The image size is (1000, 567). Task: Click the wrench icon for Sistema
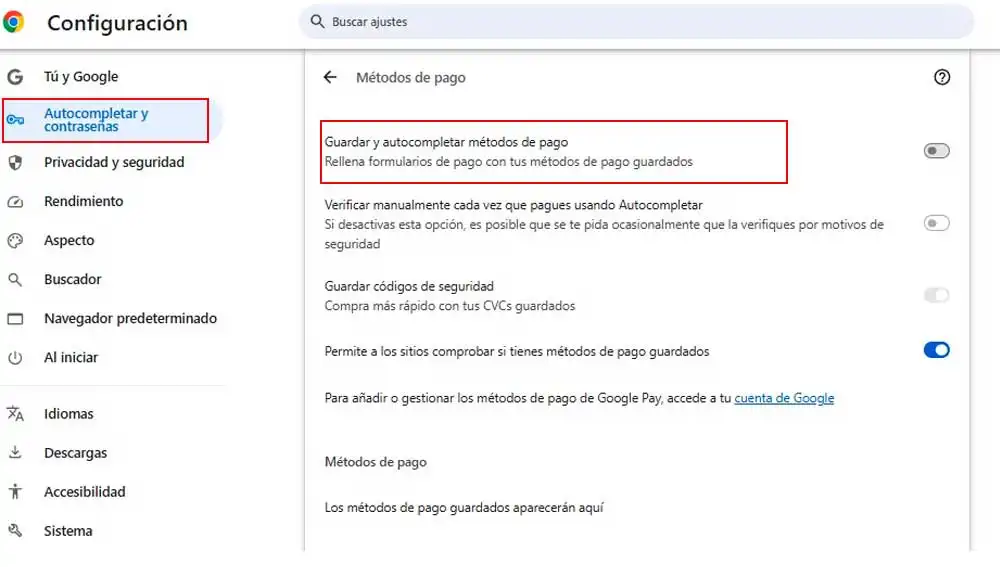click(x=15, y=531)
